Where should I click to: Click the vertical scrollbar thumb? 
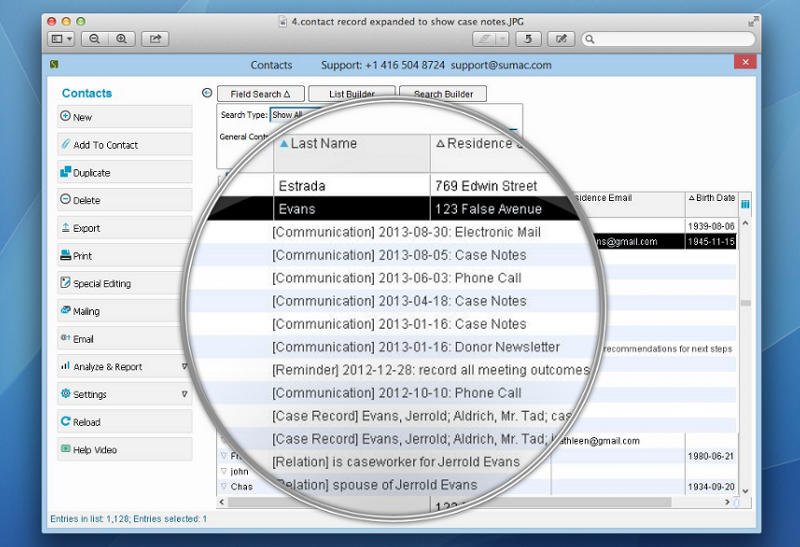point(745,303)
